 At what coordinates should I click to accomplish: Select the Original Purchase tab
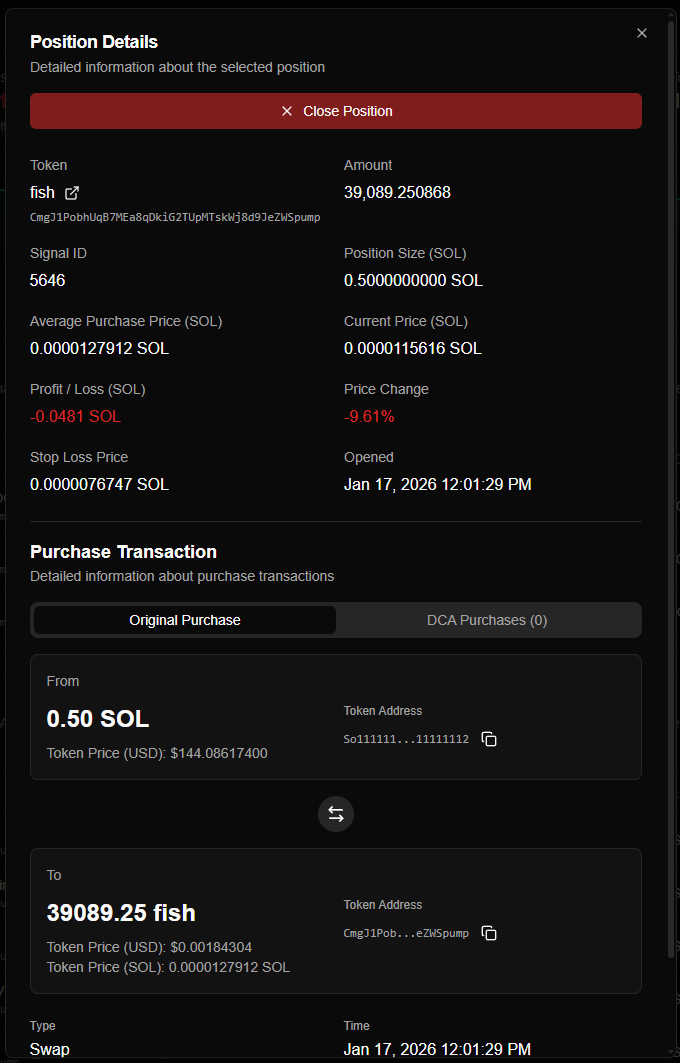[184, 620]
